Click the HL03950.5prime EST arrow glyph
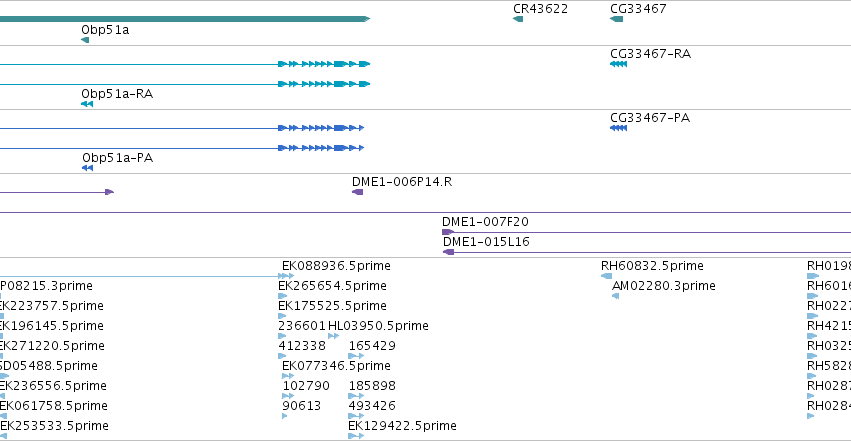Viewport: 851px width, 441px height. (x=333, y=336)
